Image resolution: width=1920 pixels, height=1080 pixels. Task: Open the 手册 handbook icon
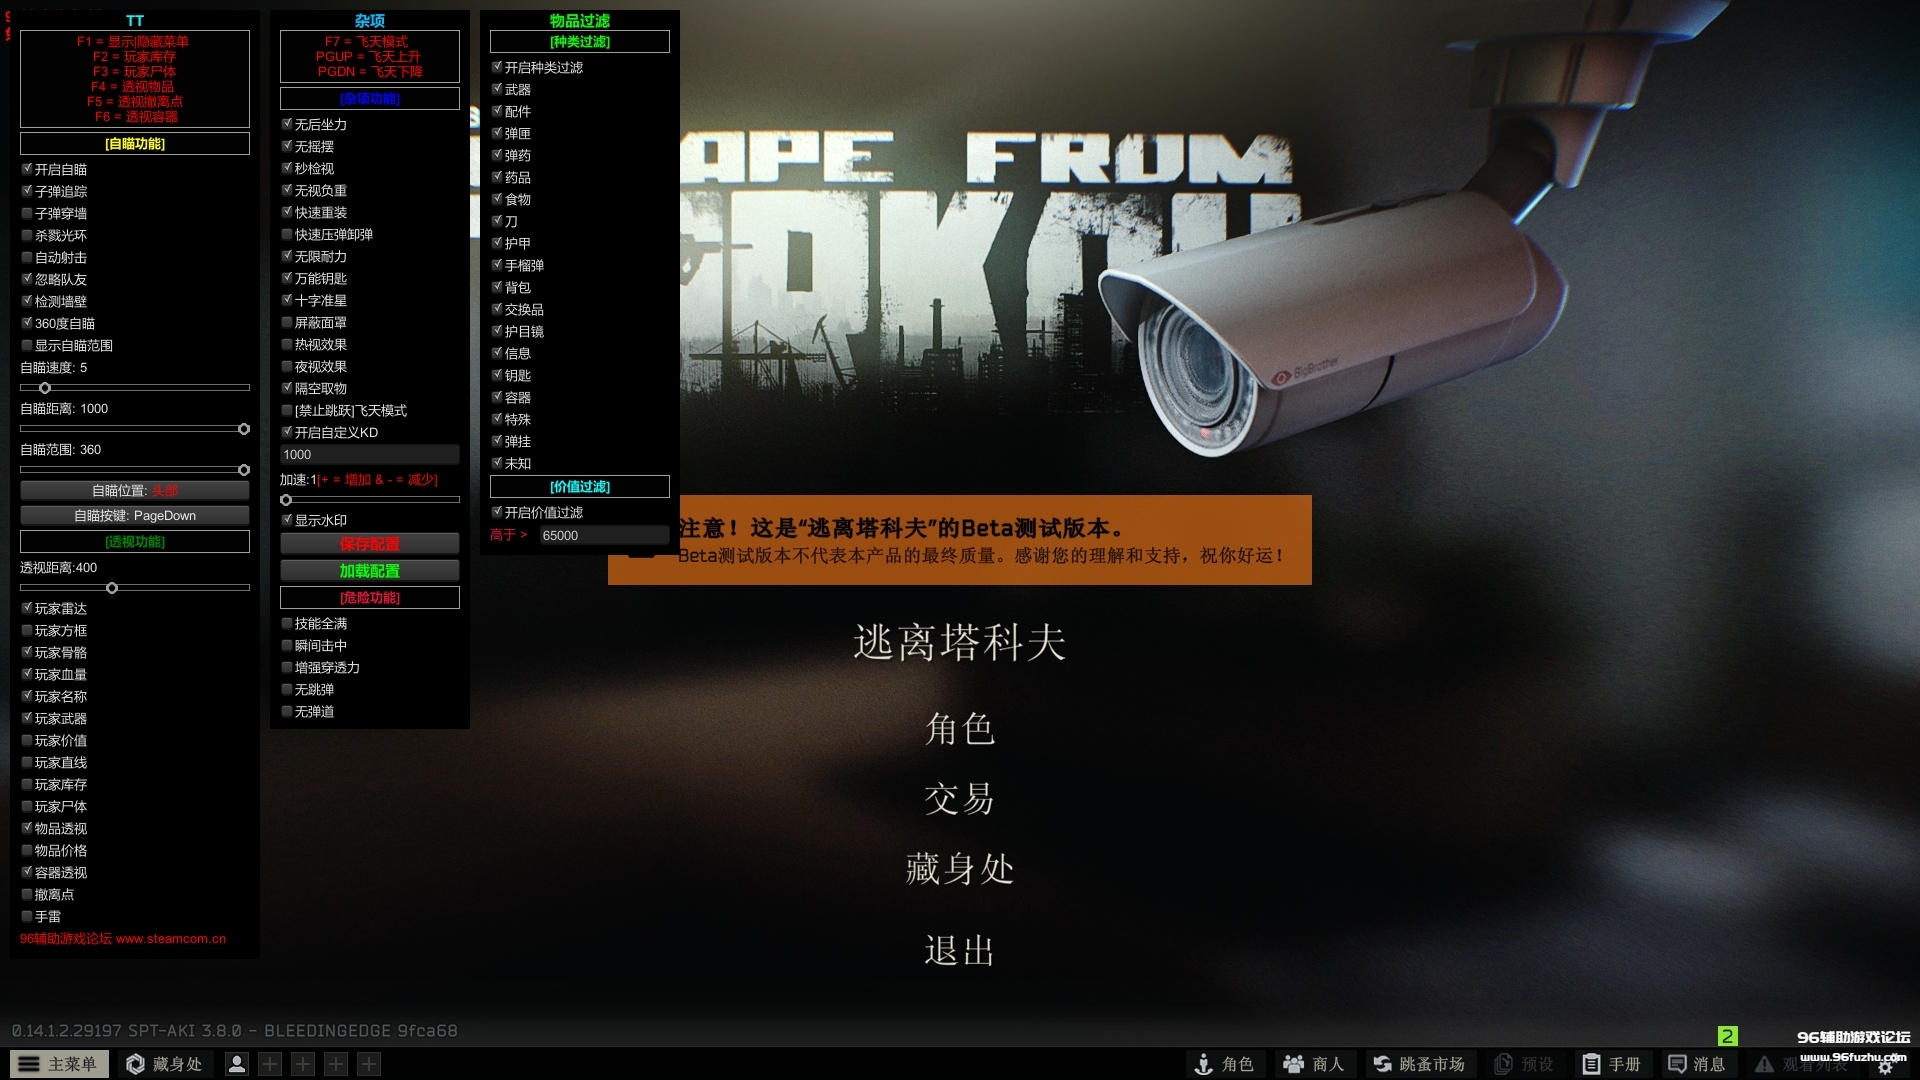(x=1590, y=1064)
